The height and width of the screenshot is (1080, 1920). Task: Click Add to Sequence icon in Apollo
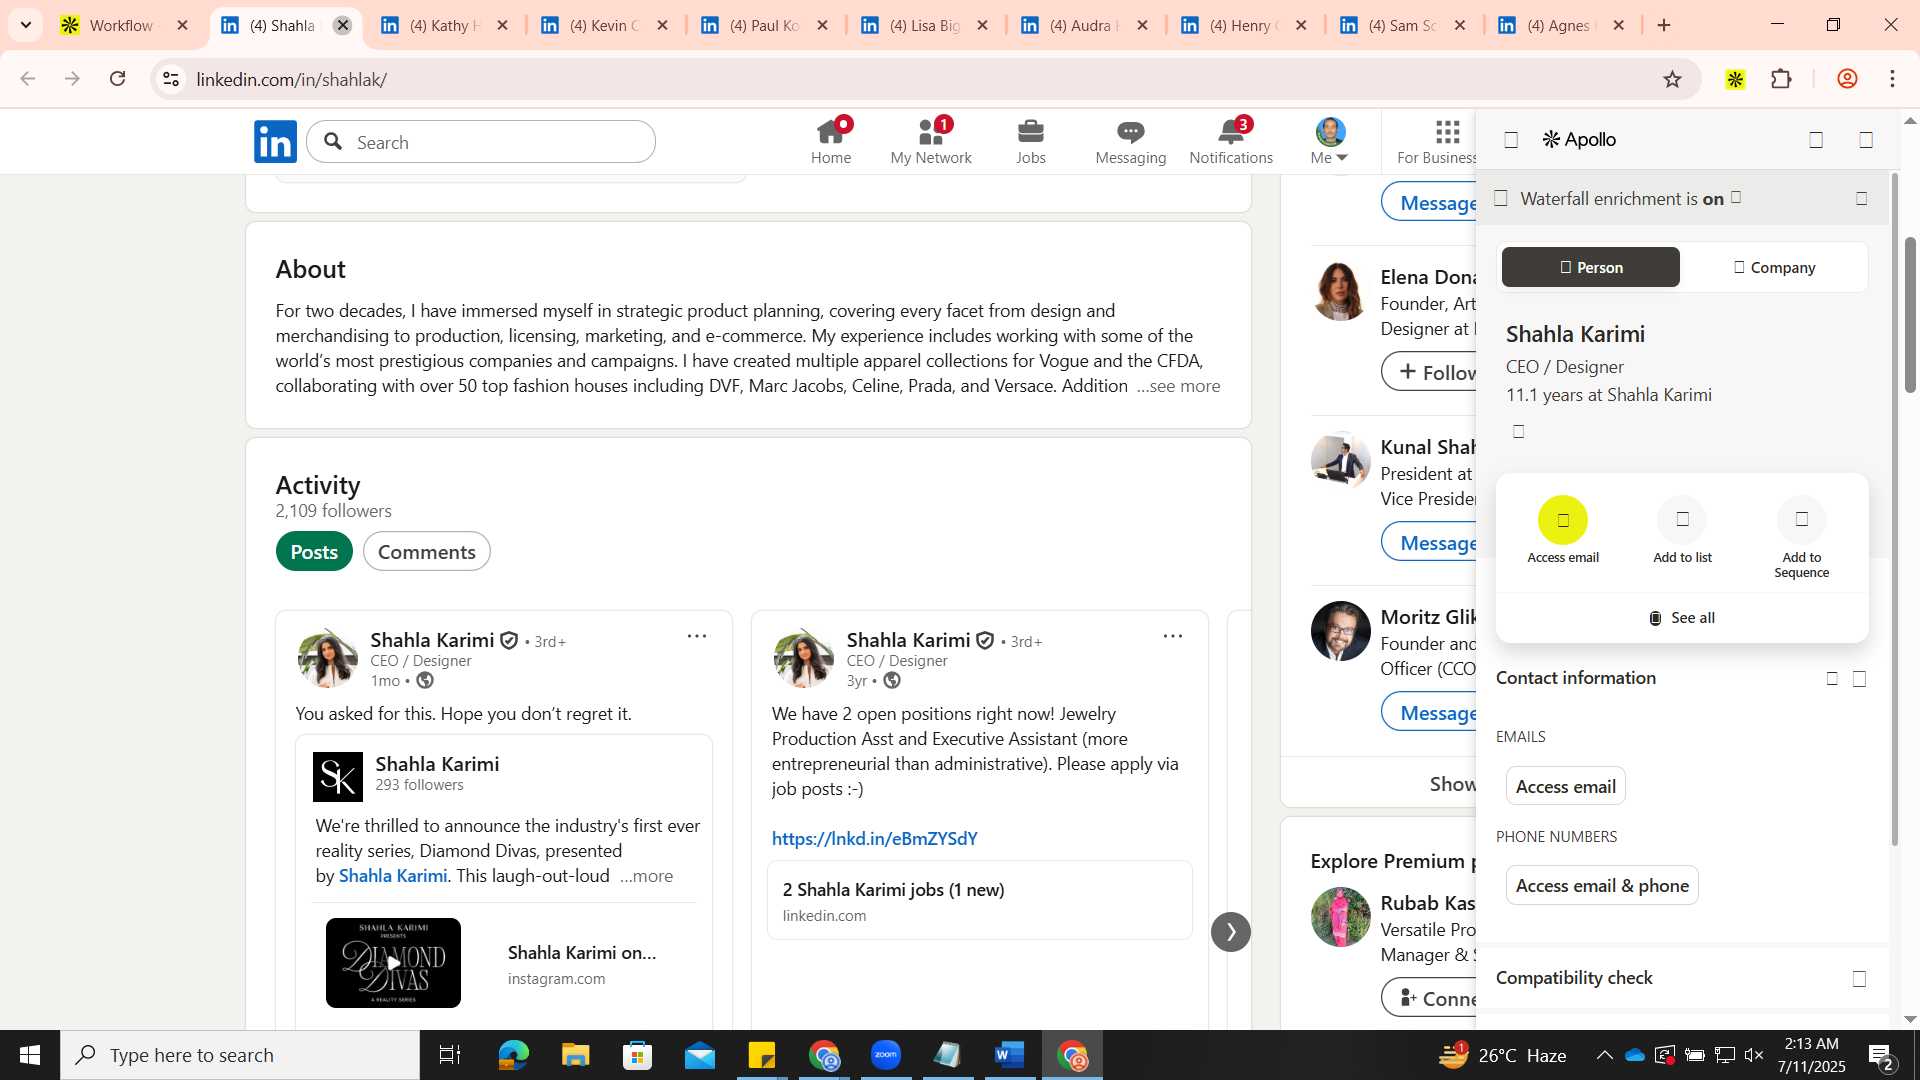[1801, 520]
